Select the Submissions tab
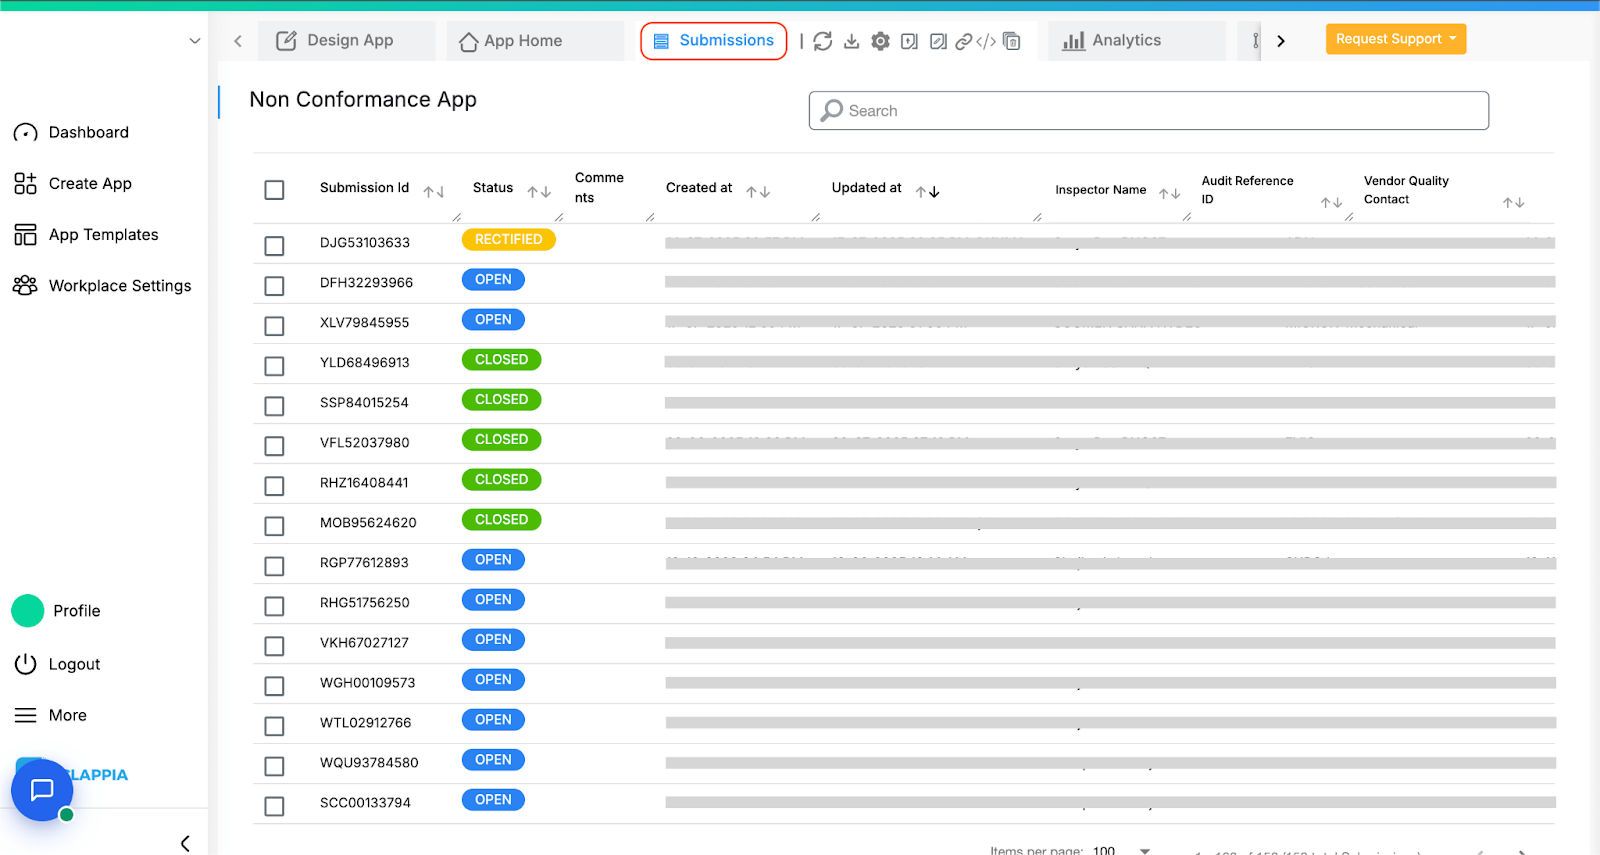 tap(714, 41)
